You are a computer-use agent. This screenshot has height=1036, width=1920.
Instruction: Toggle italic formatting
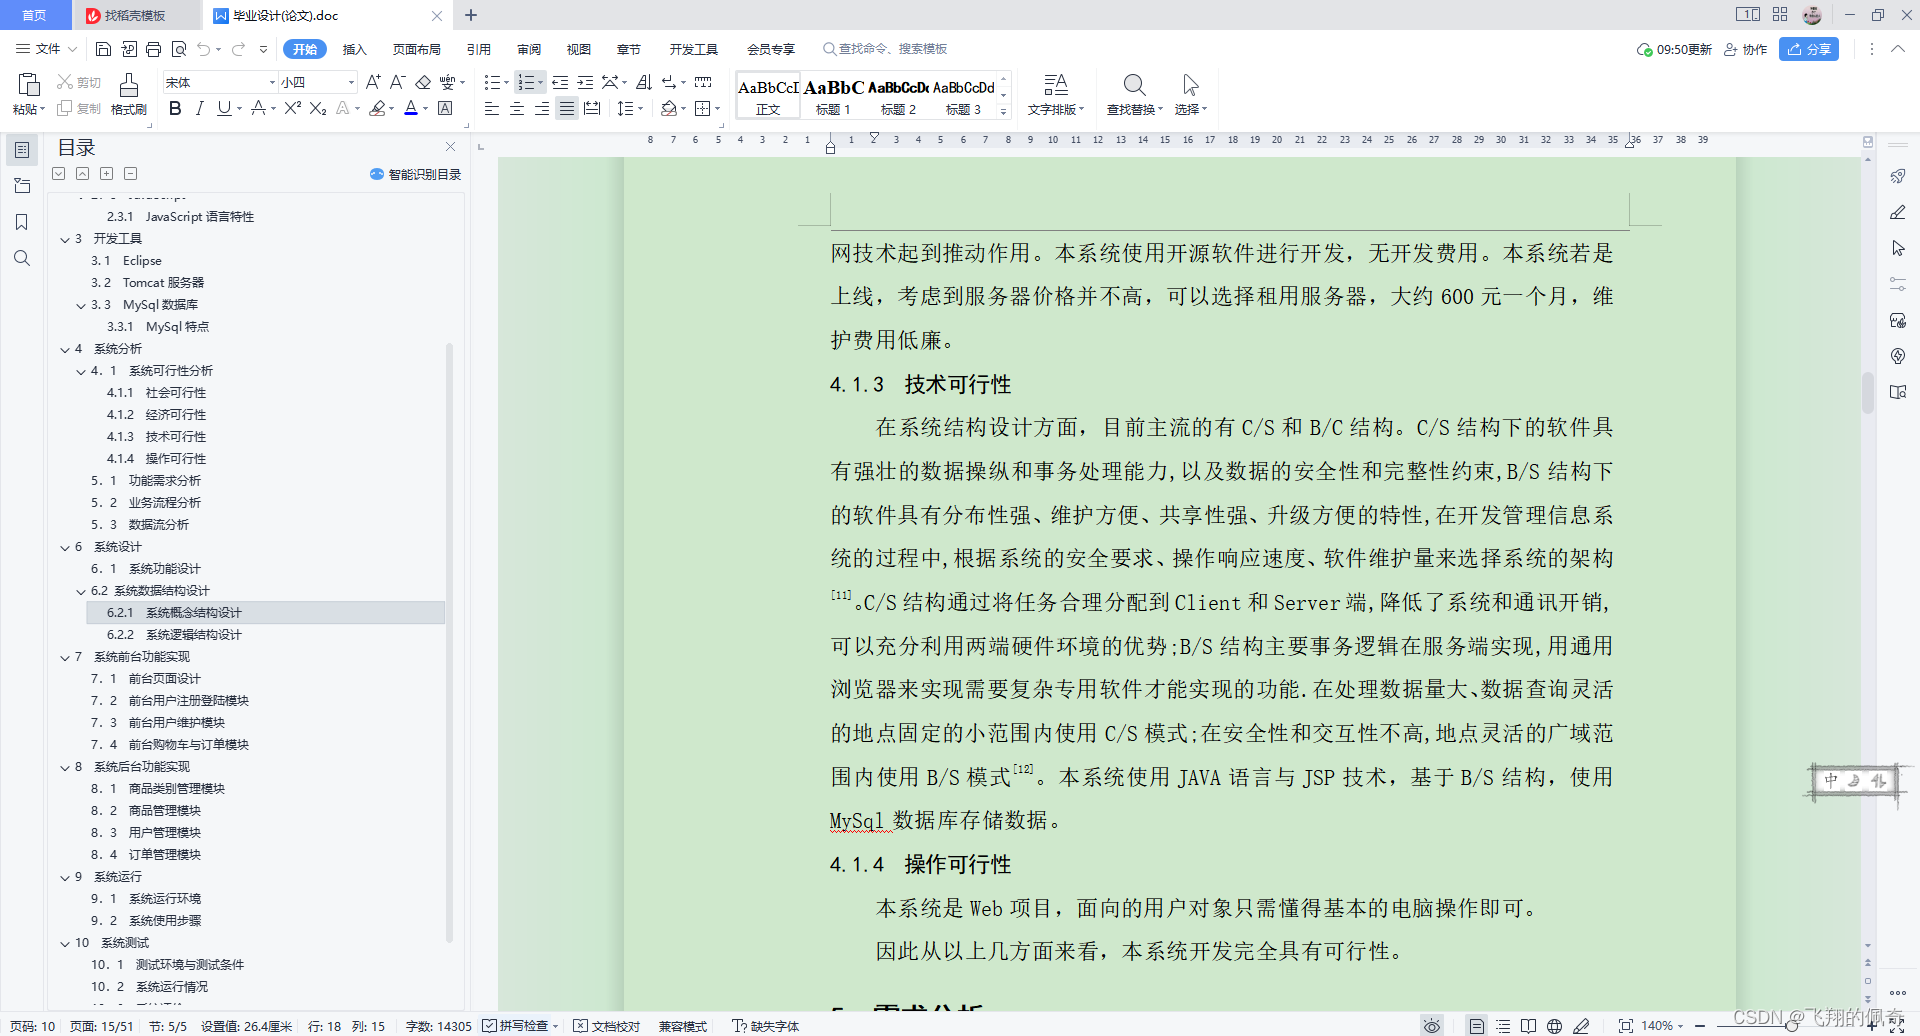(x=199, y=108)
